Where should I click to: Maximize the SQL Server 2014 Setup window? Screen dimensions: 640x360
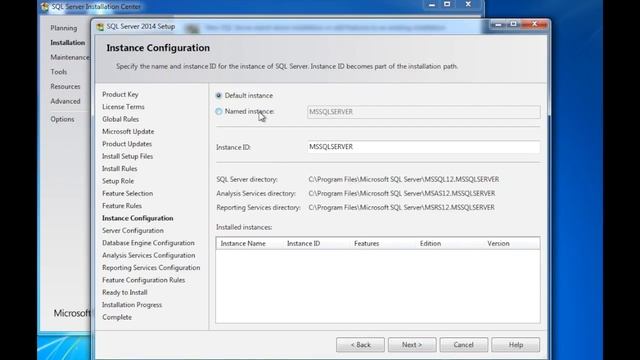[x=514, y=24]
